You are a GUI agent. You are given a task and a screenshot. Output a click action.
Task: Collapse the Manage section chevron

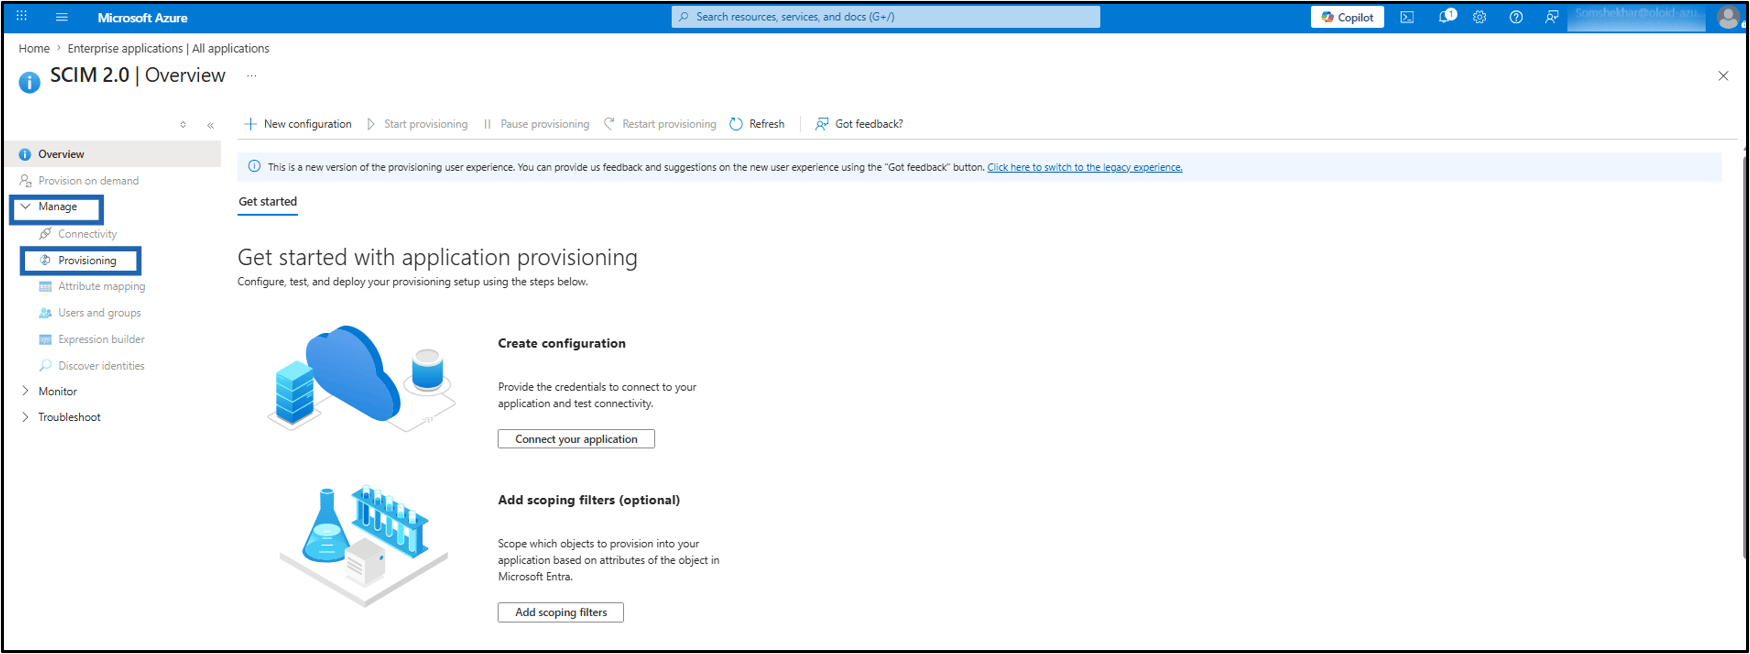point(26,207)
